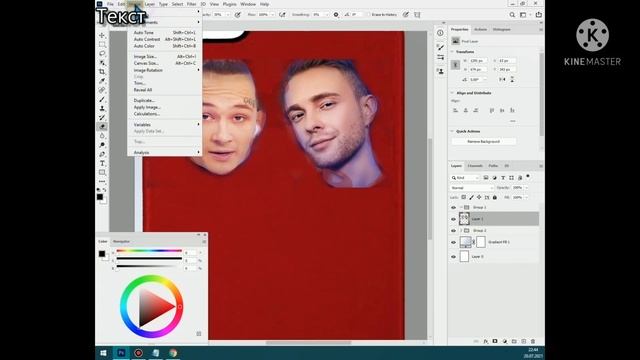This screenshot has height=360, width=640.
Task: Click the Remove Background button
Action: tap(484, 142)
